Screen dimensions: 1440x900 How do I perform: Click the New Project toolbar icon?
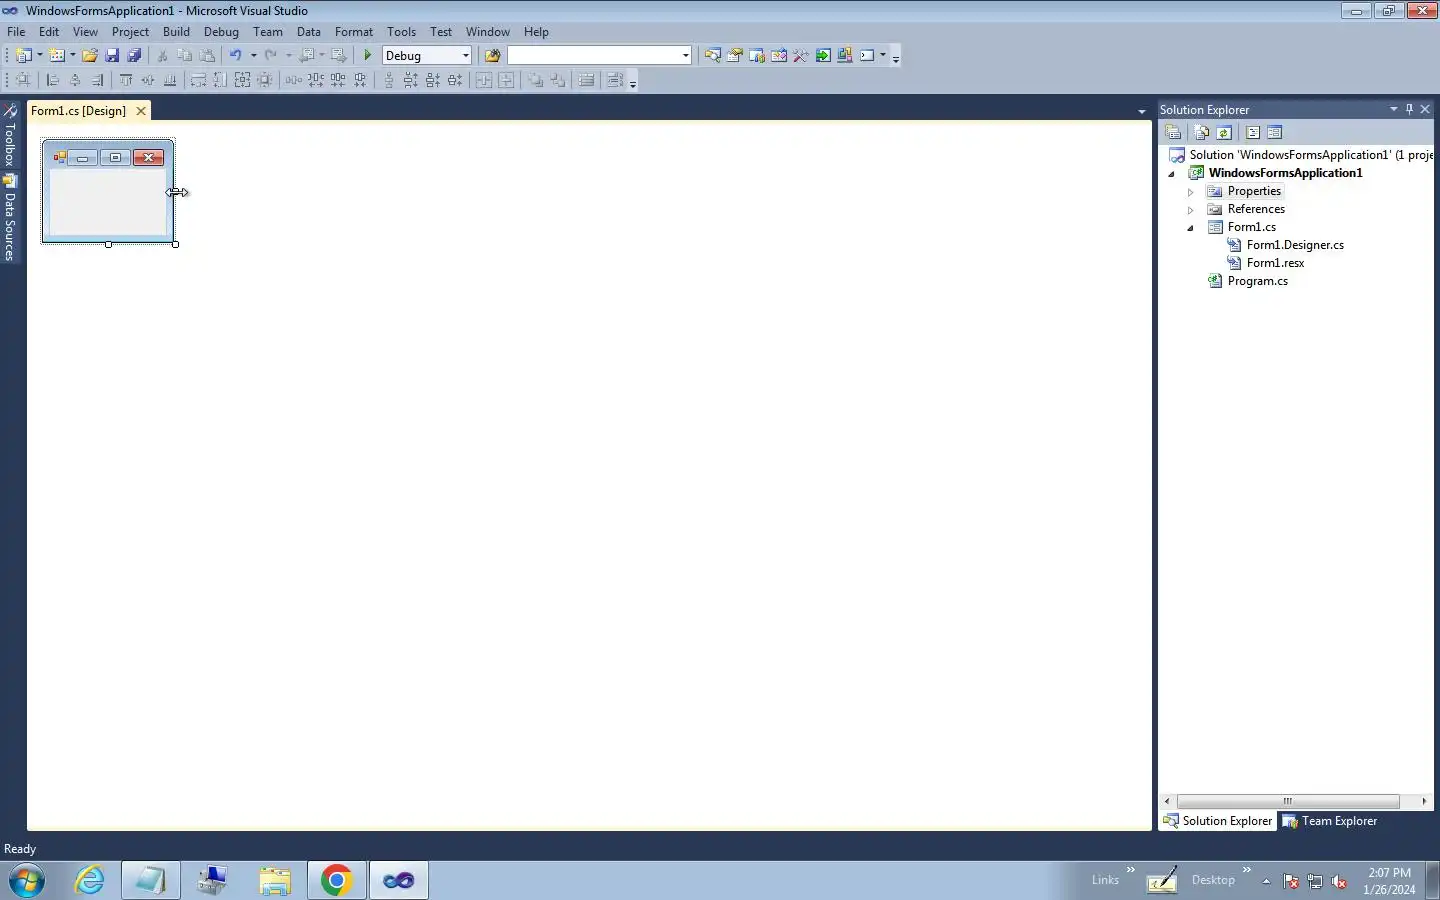[x=22, y=56]
